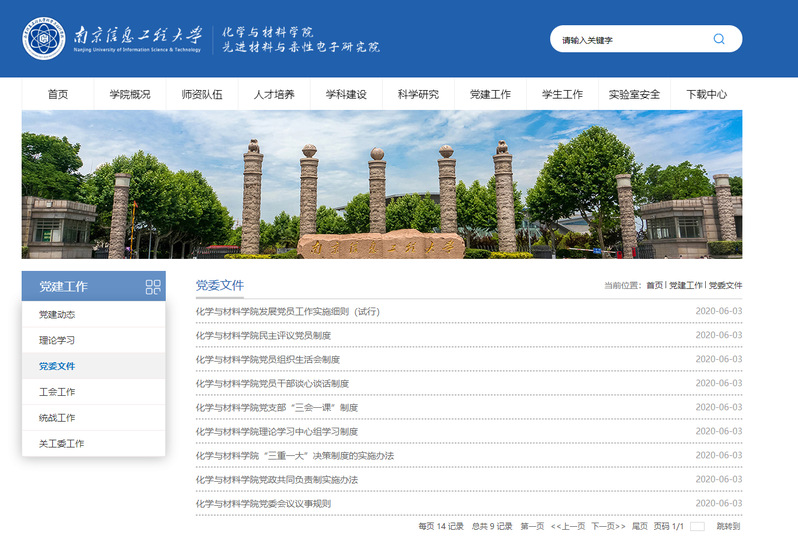Go to 科学研究 in the nav bar

pos(418,95)
